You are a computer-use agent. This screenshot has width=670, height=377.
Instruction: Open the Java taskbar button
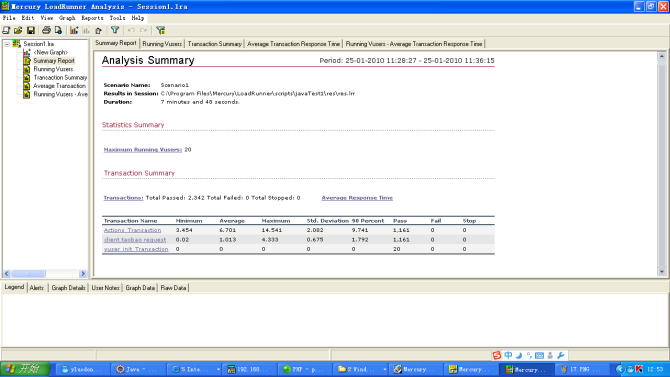click(x=138, y=369)
